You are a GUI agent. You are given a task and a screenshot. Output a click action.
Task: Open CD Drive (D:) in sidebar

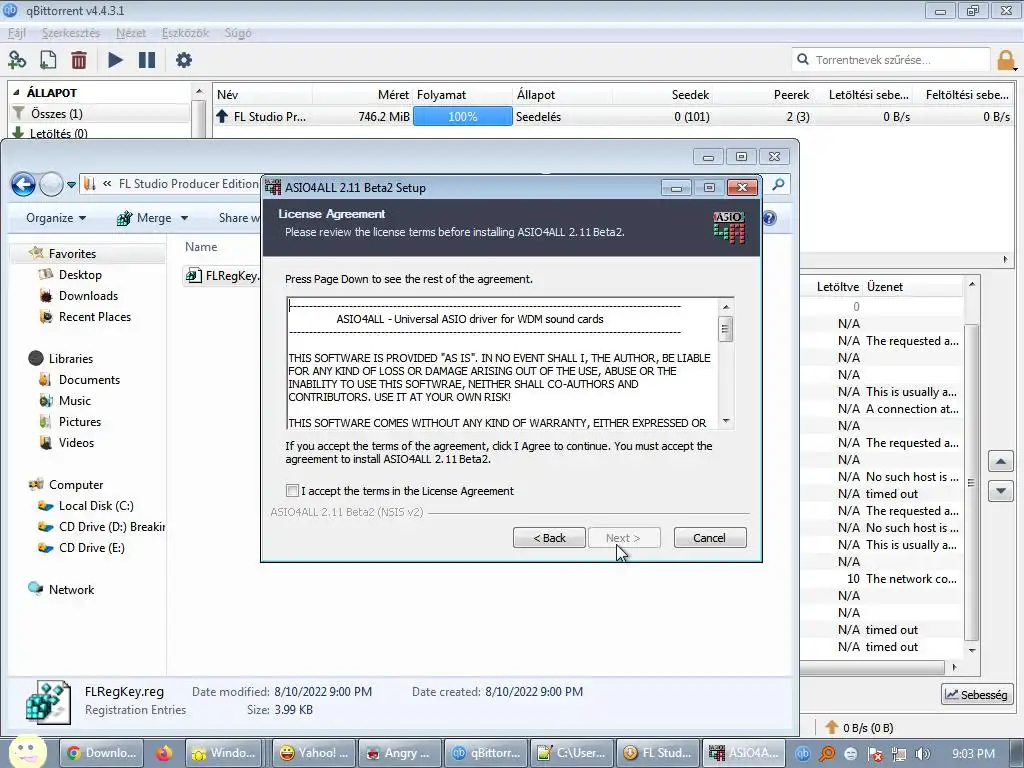click(111, 526)
